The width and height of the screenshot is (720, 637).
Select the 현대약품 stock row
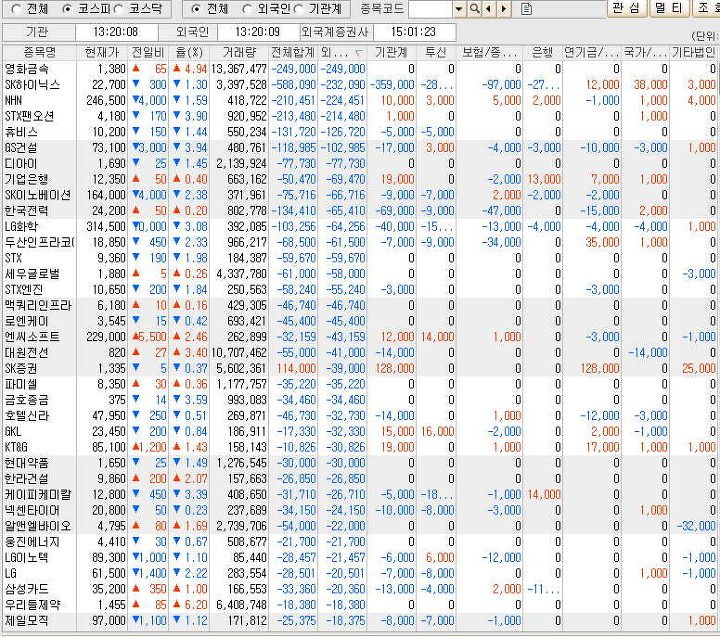(x=360, y=463)
